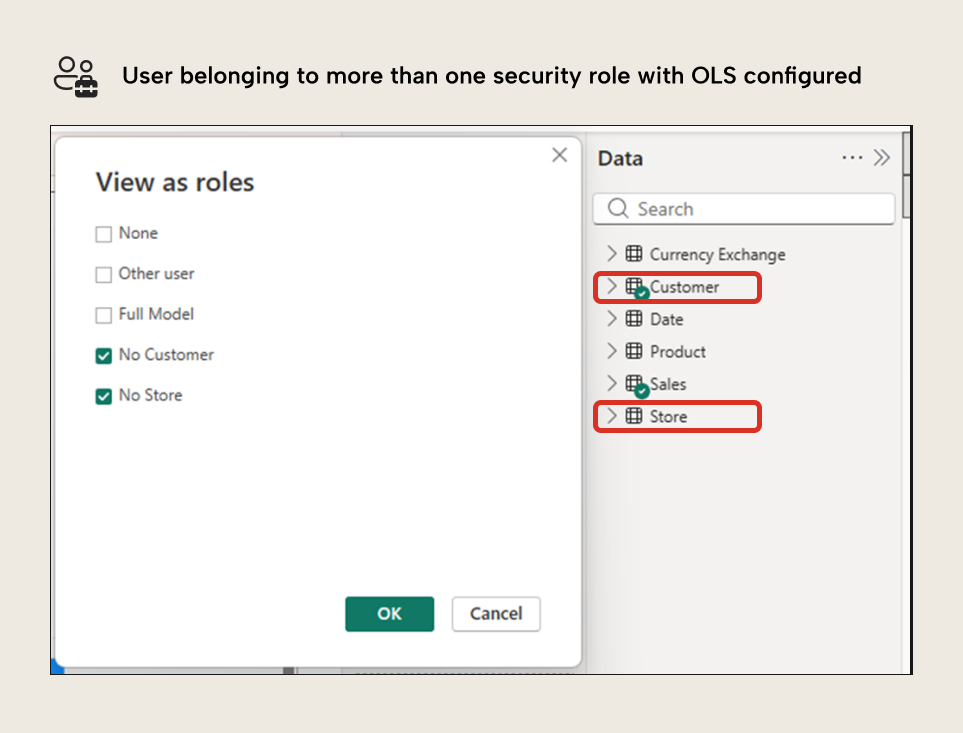Click the Date table icon

[634, 319]
